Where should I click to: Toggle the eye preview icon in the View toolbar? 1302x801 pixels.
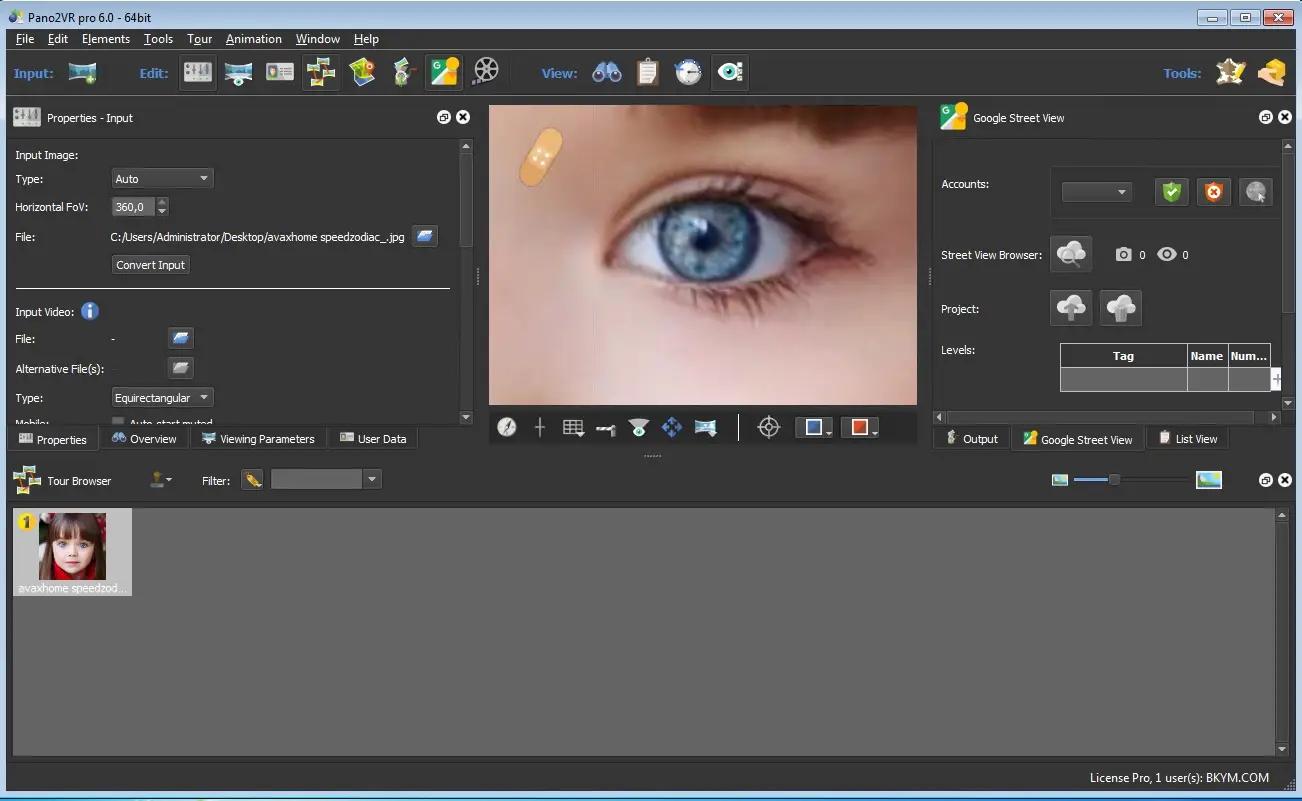[x=729, y=72]
